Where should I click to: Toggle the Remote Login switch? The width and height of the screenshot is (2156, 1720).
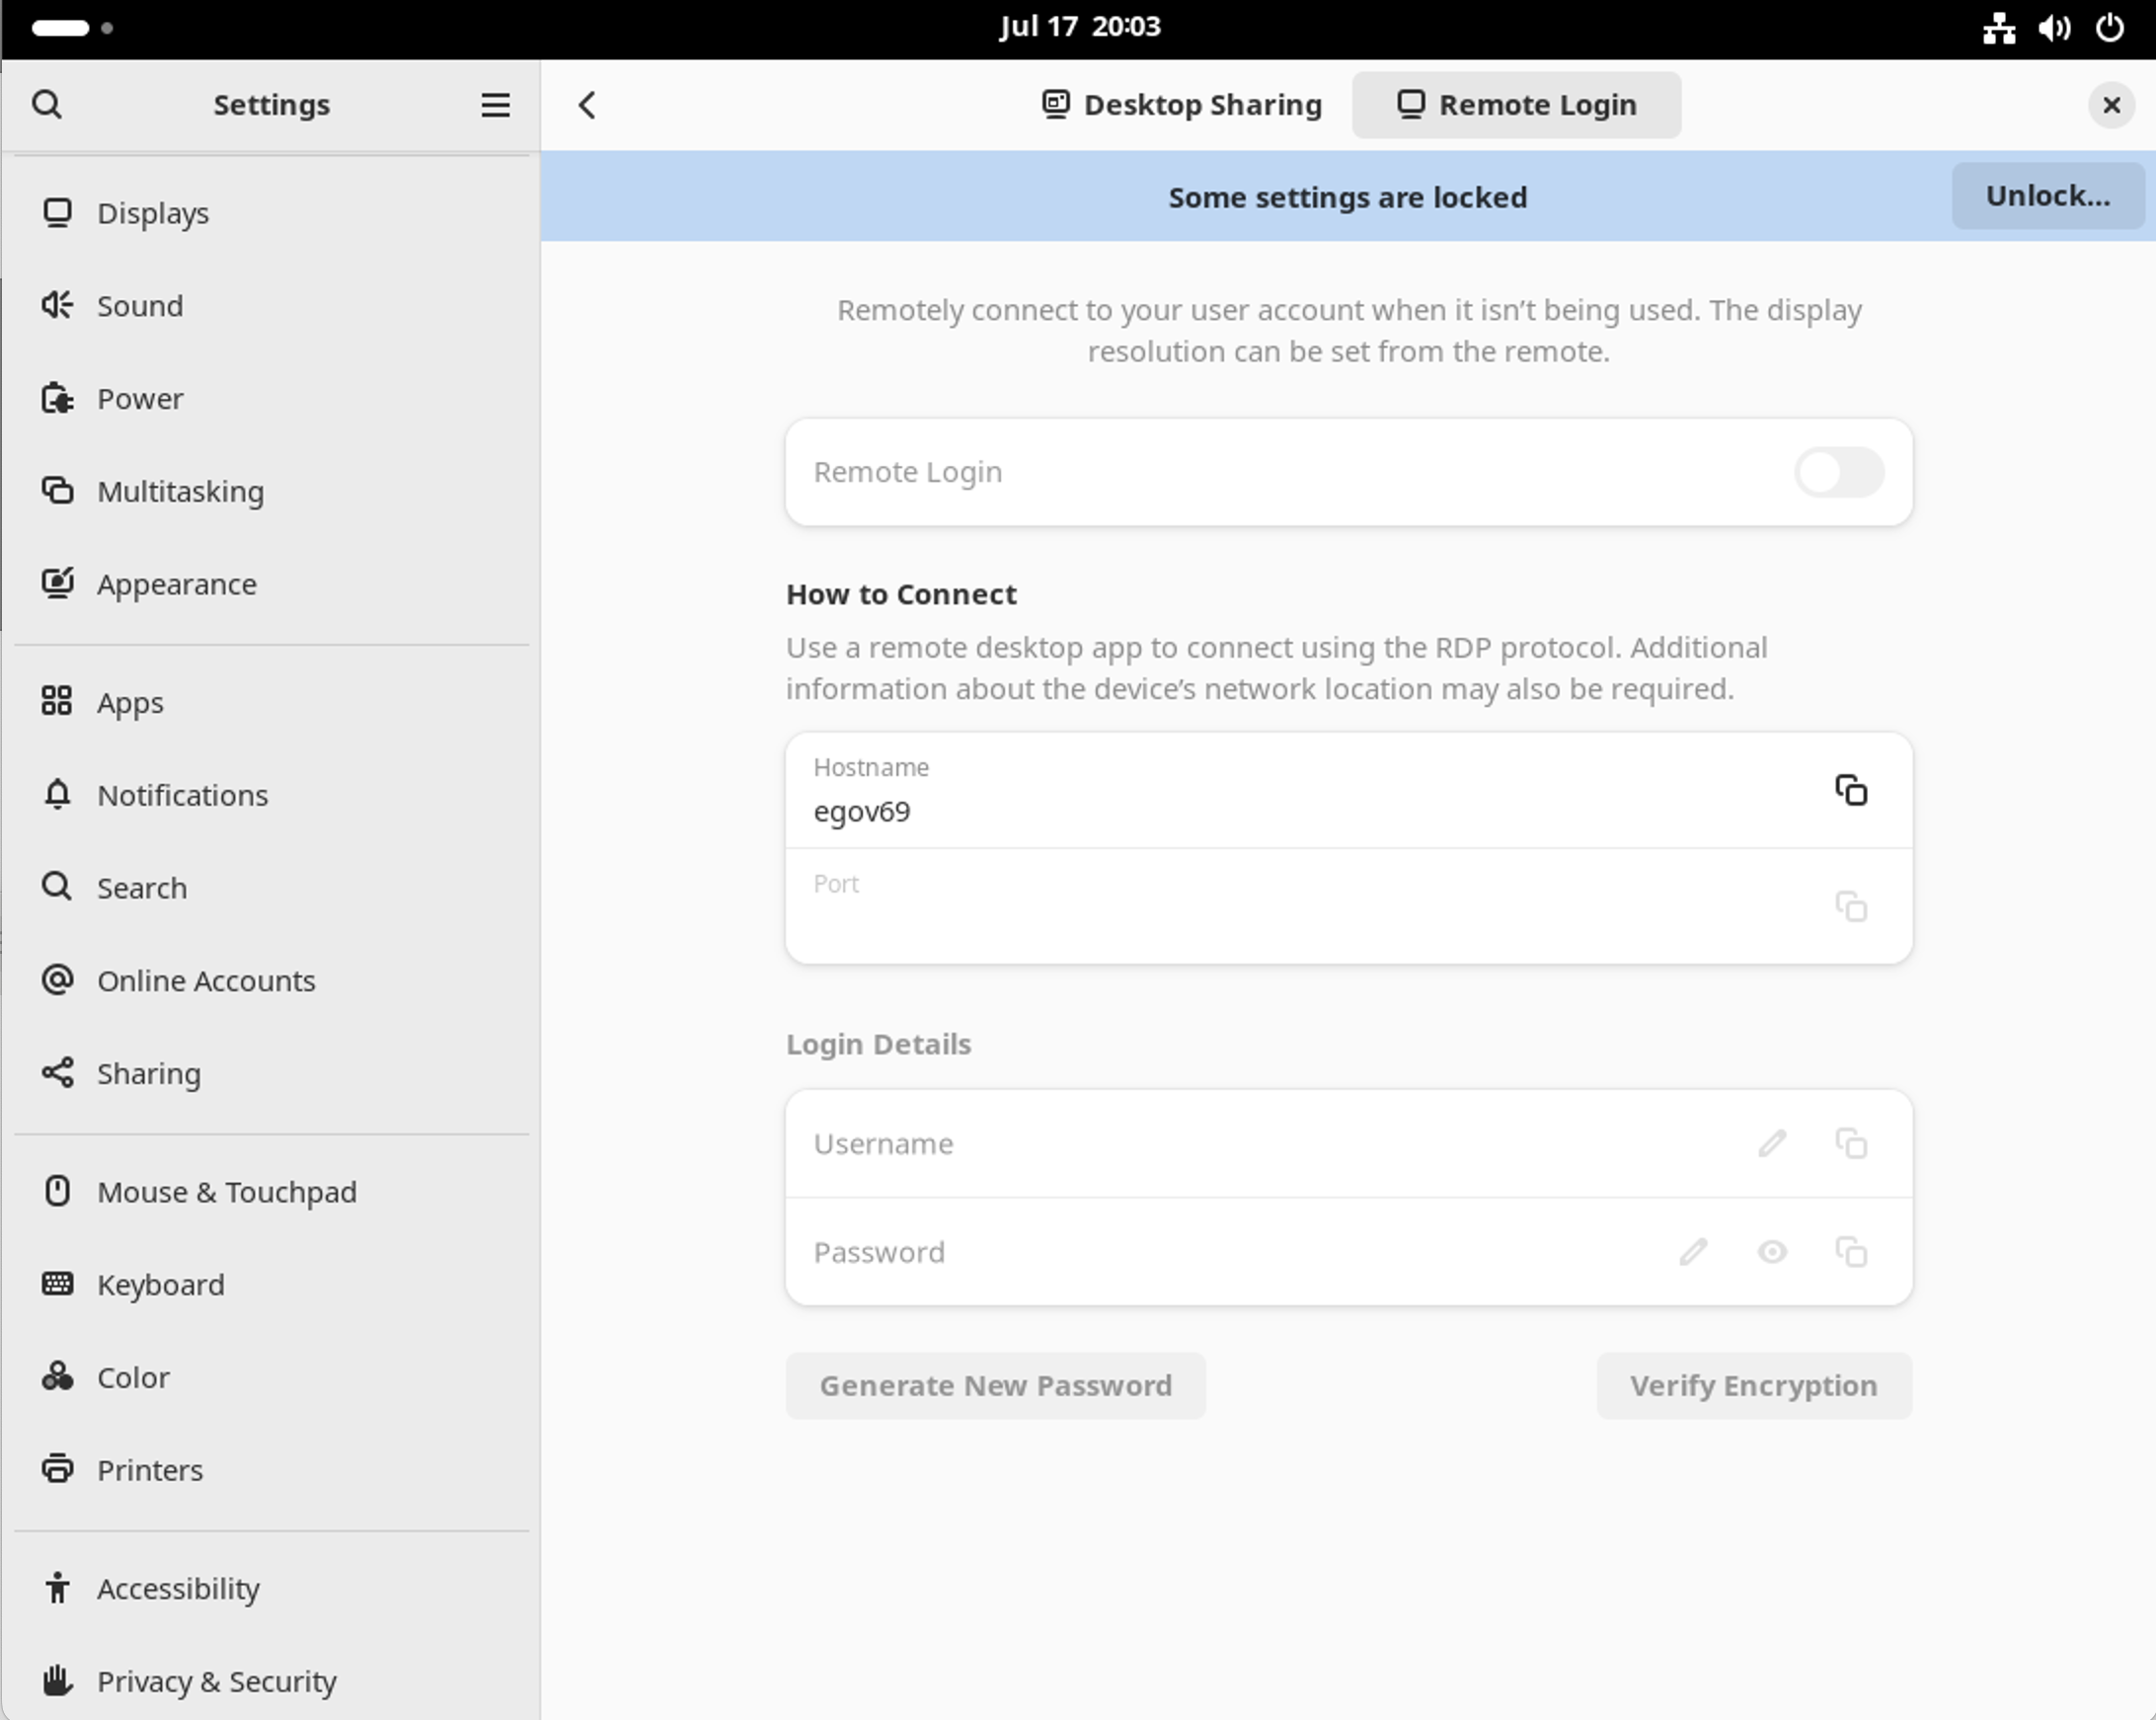(1838, 472)
